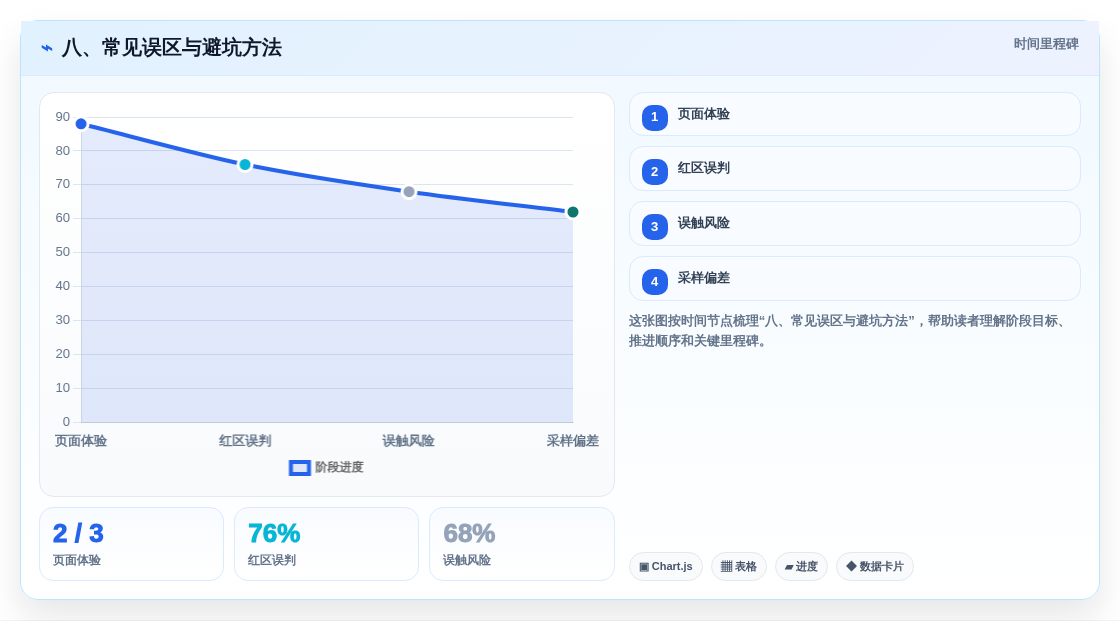Click the x-axis label 红区误判
The width and height of the screenshot is (1120, 621).
(x=245, y=441)
